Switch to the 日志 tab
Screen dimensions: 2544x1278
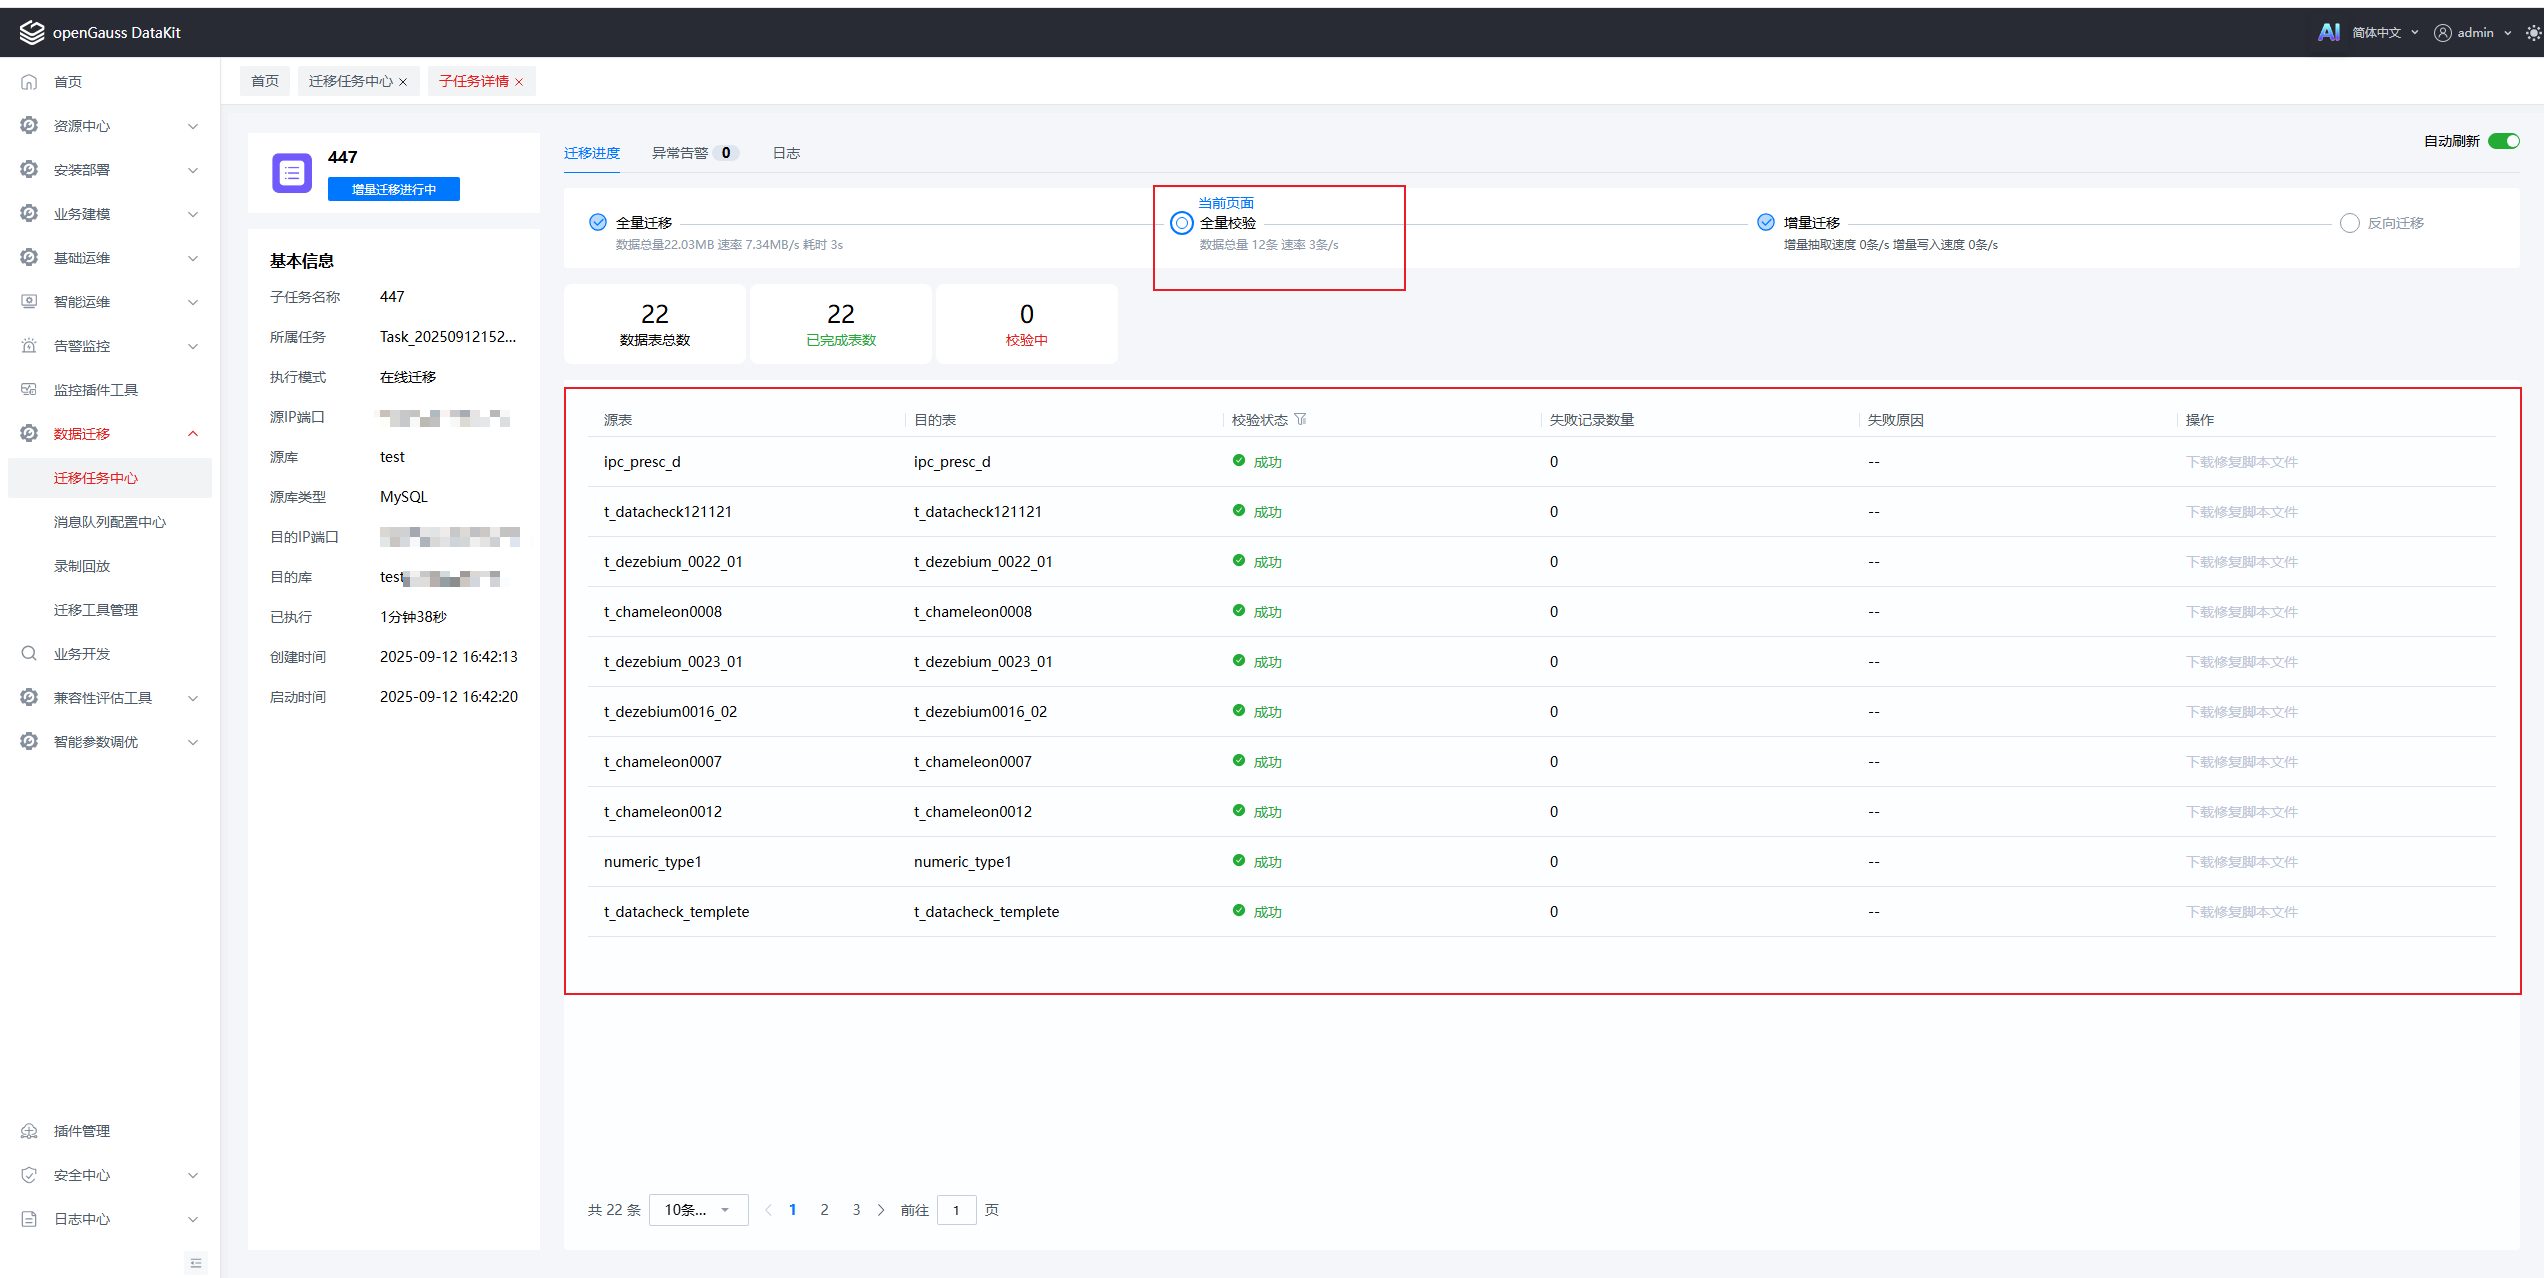pyautogui.click(x=786, y=153)
